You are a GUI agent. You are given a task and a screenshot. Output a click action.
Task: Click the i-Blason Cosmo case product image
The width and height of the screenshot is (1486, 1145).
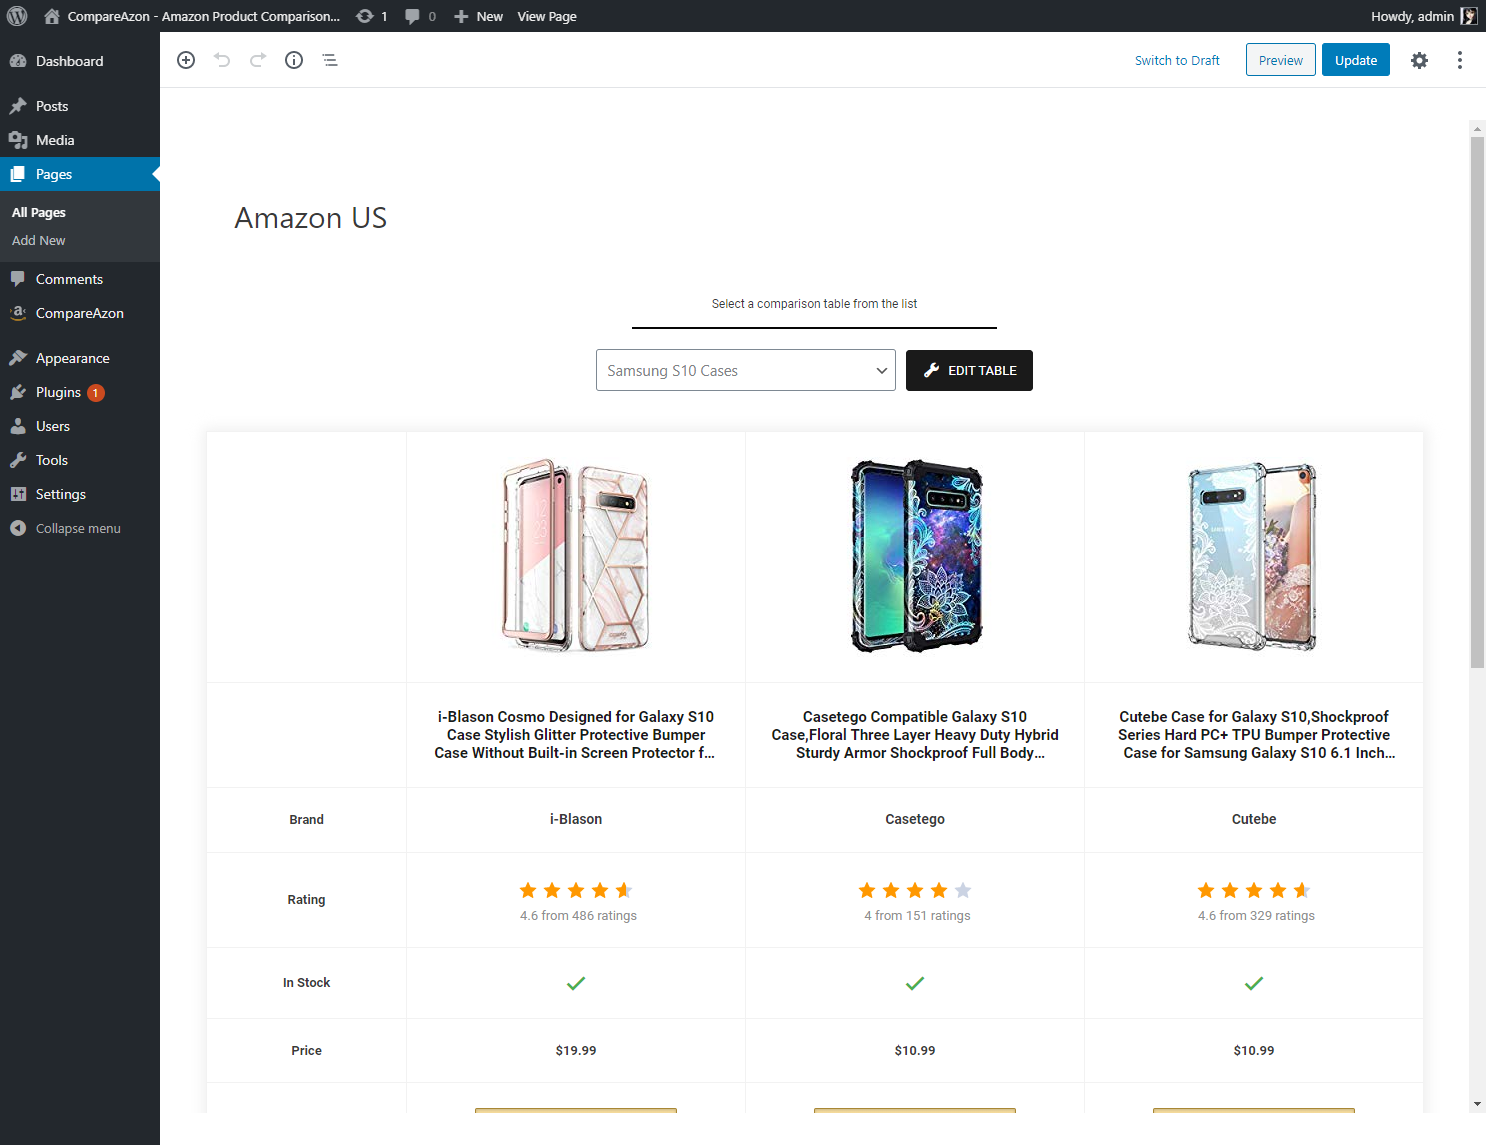coord(576,556)
